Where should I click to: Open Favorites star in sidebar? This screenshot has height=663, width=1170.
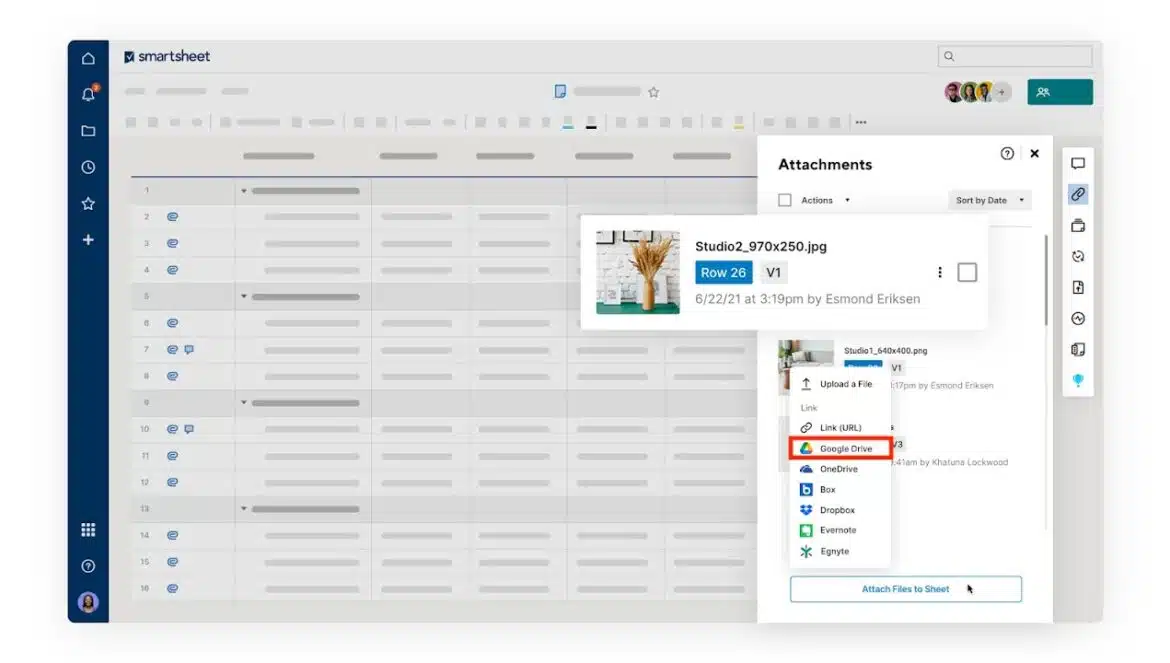[x=88, y=204]
